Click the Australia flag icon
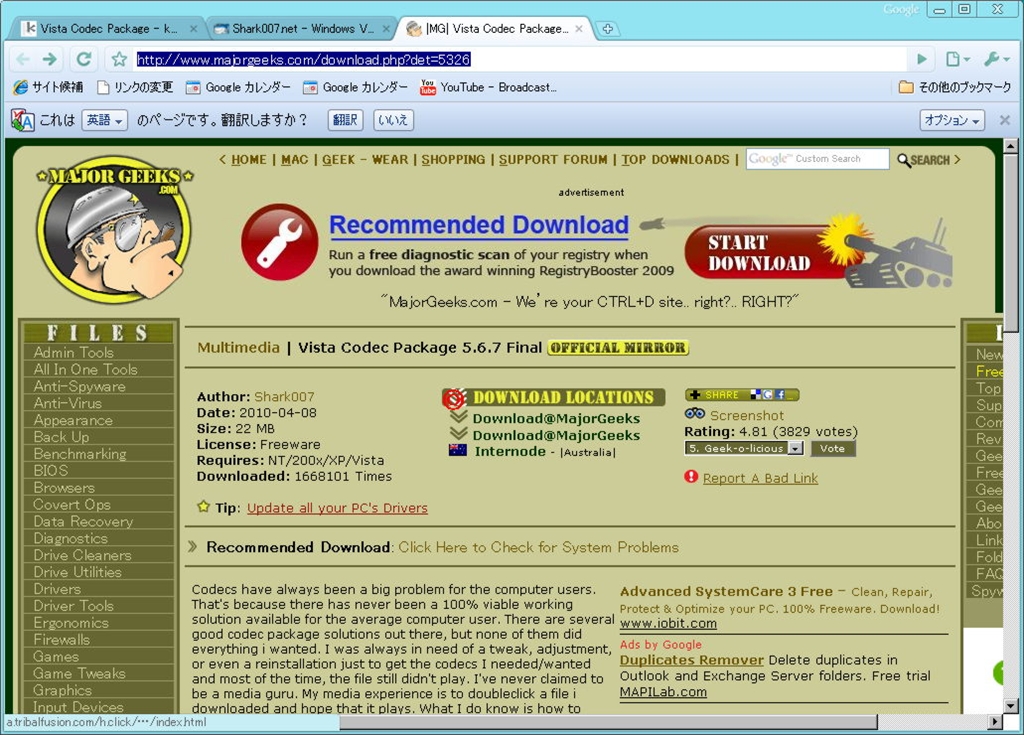 [x=458, y=450]
